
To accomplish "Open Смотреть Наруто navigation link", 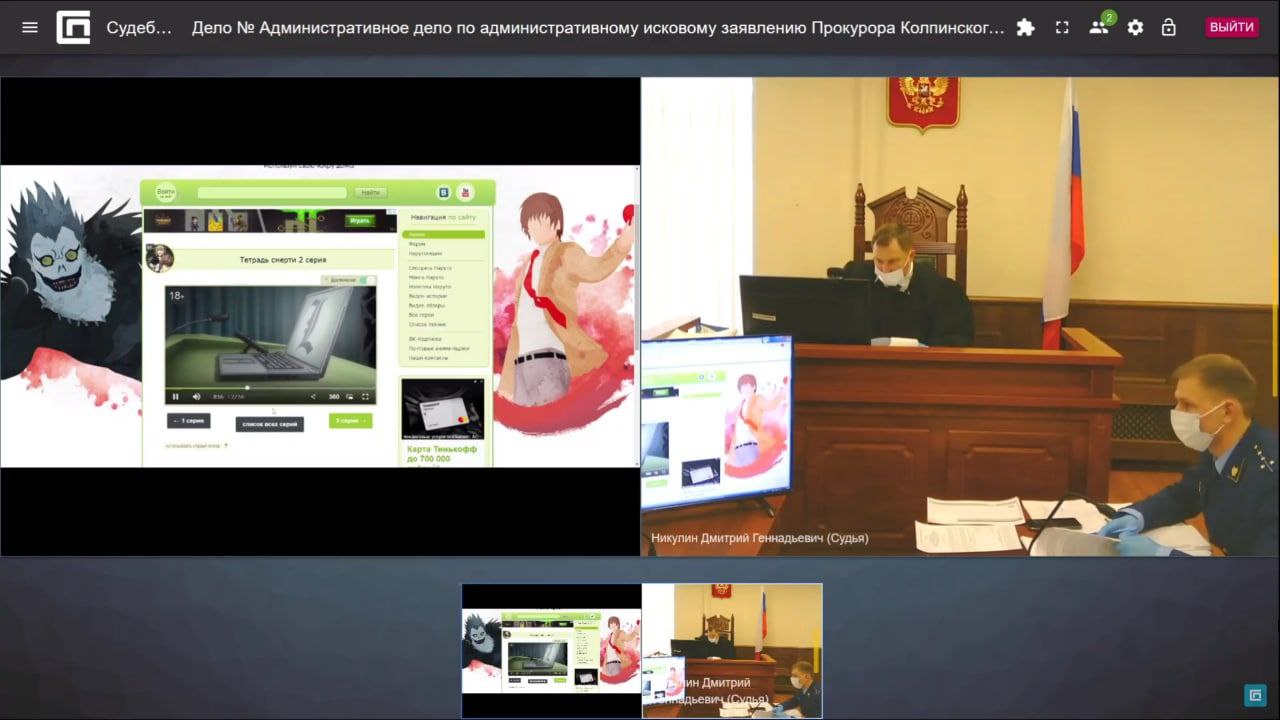I will (x=430, y=268).
